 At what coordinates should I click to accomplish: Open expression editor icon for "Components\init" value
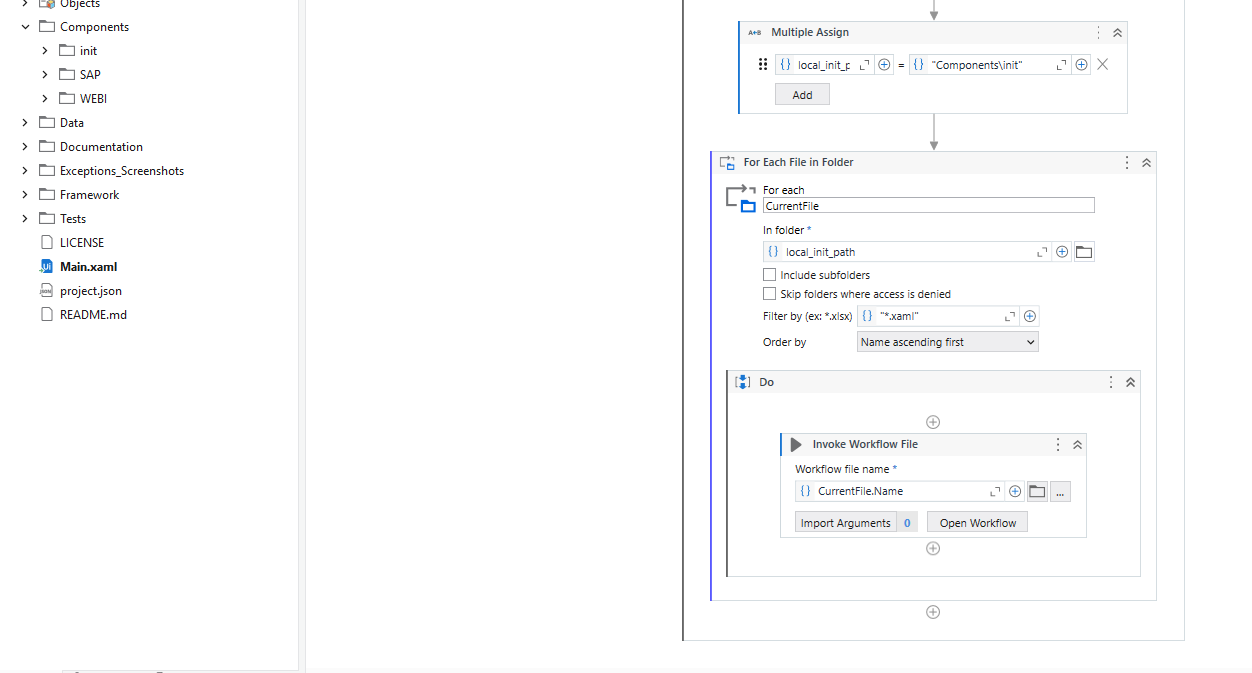point(1061,64)
